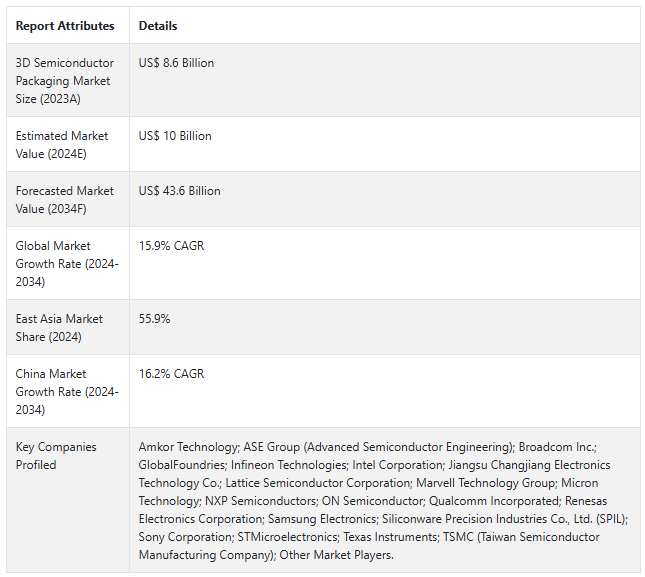Image resolution: width=645 pixels, height=577 pixels.
Task: Click the 16.2% CAGR value
Action: coord(171,374)
